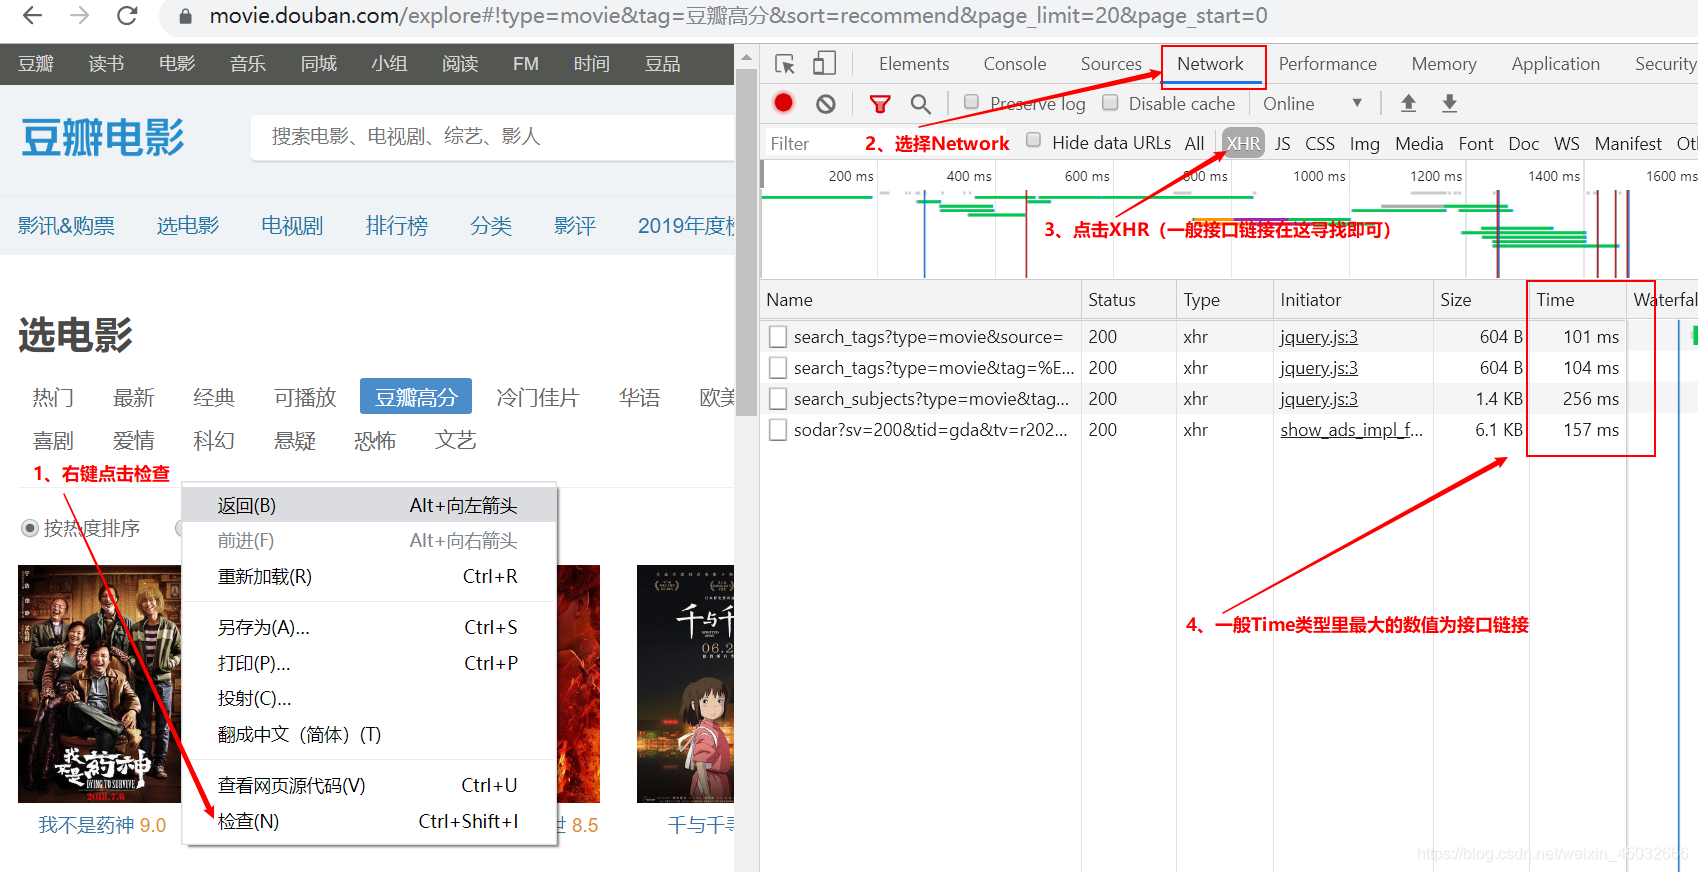Tick checkbox for search_subjects request row

777,399
